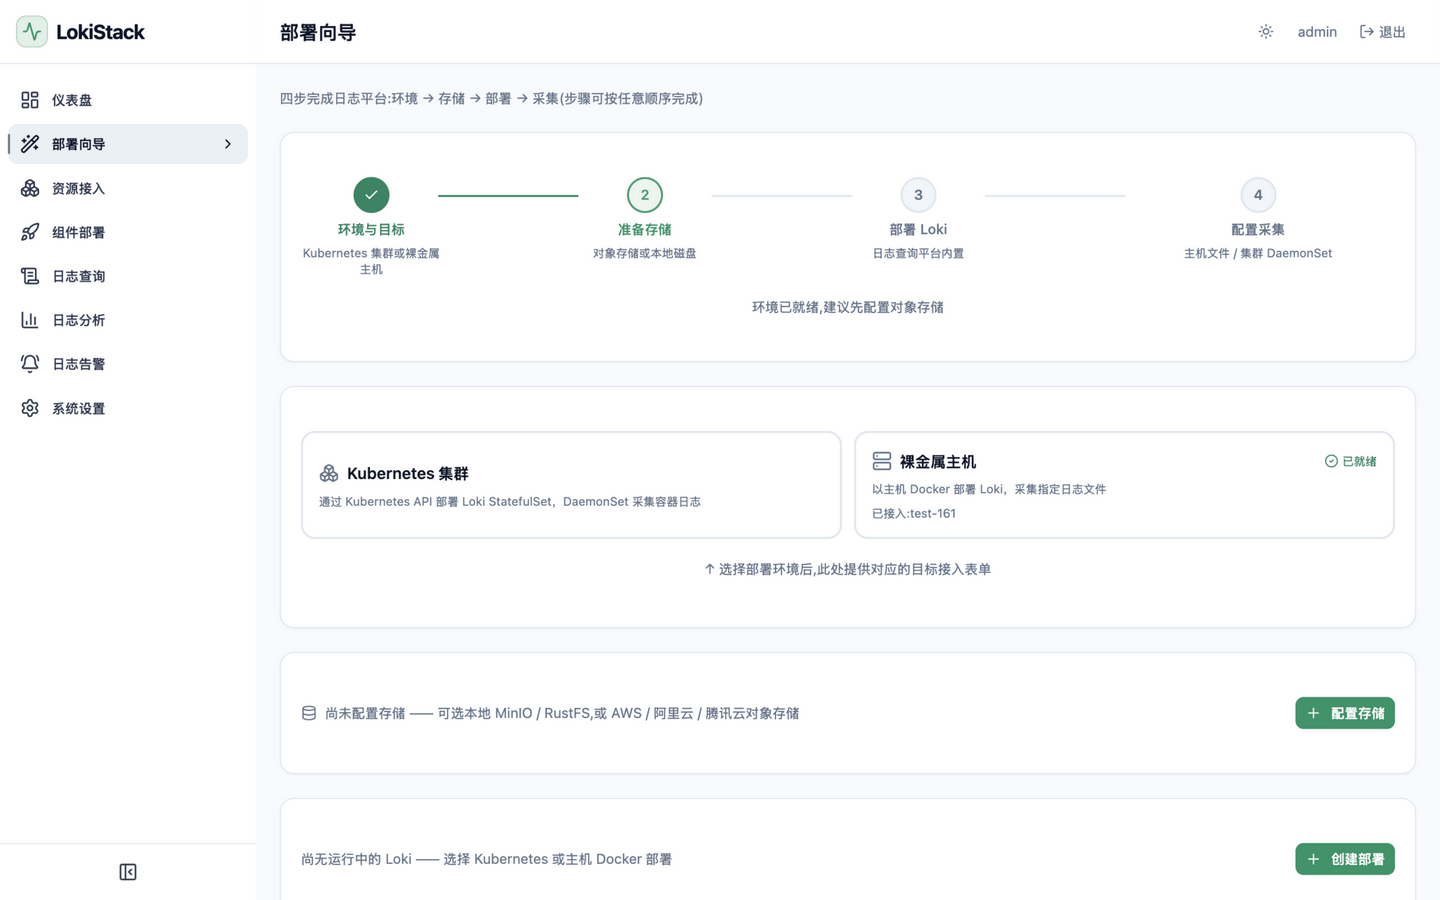Open 日志分析 in the sidebar
The image size is (1440, 900).
tap(128, 320)
